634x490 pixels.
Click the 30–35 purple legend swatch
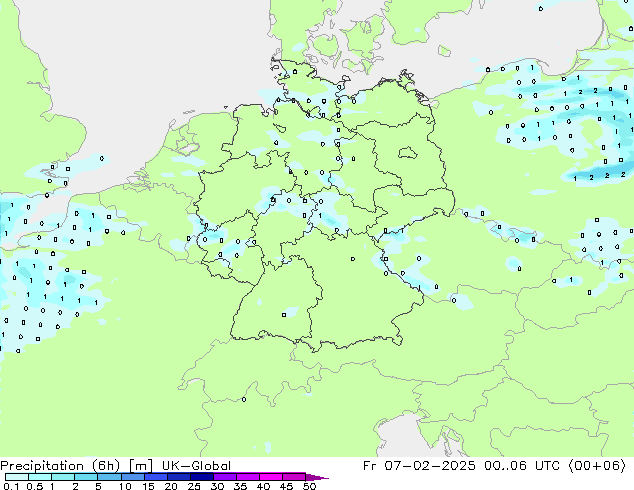(x=225, y=477)
